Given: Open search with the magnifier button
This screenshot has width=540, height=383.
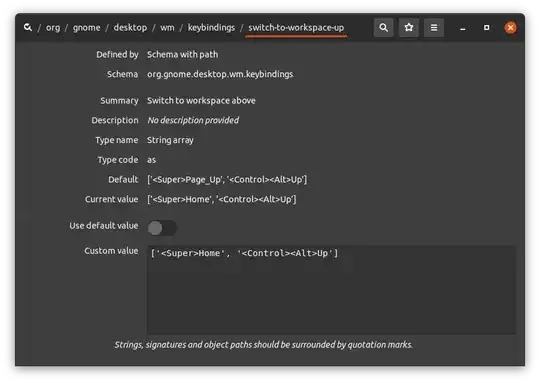Looking at the screenshot, I should point(384,28).
